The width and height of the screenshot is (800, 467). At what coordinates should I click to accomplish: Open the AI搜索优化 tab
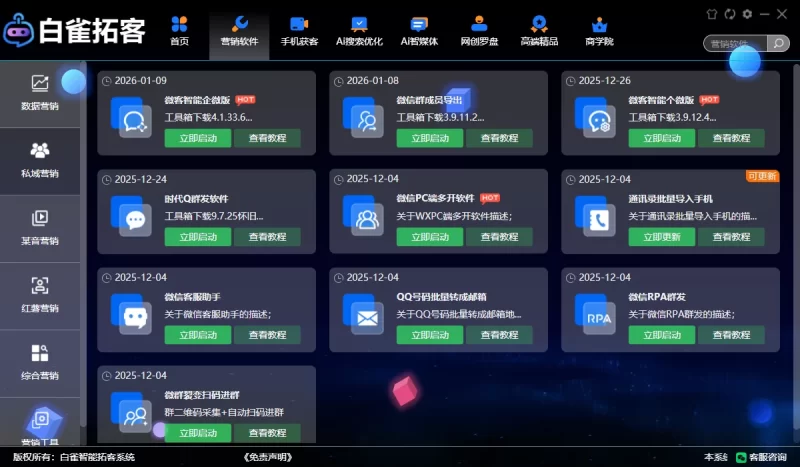point(359,31)
